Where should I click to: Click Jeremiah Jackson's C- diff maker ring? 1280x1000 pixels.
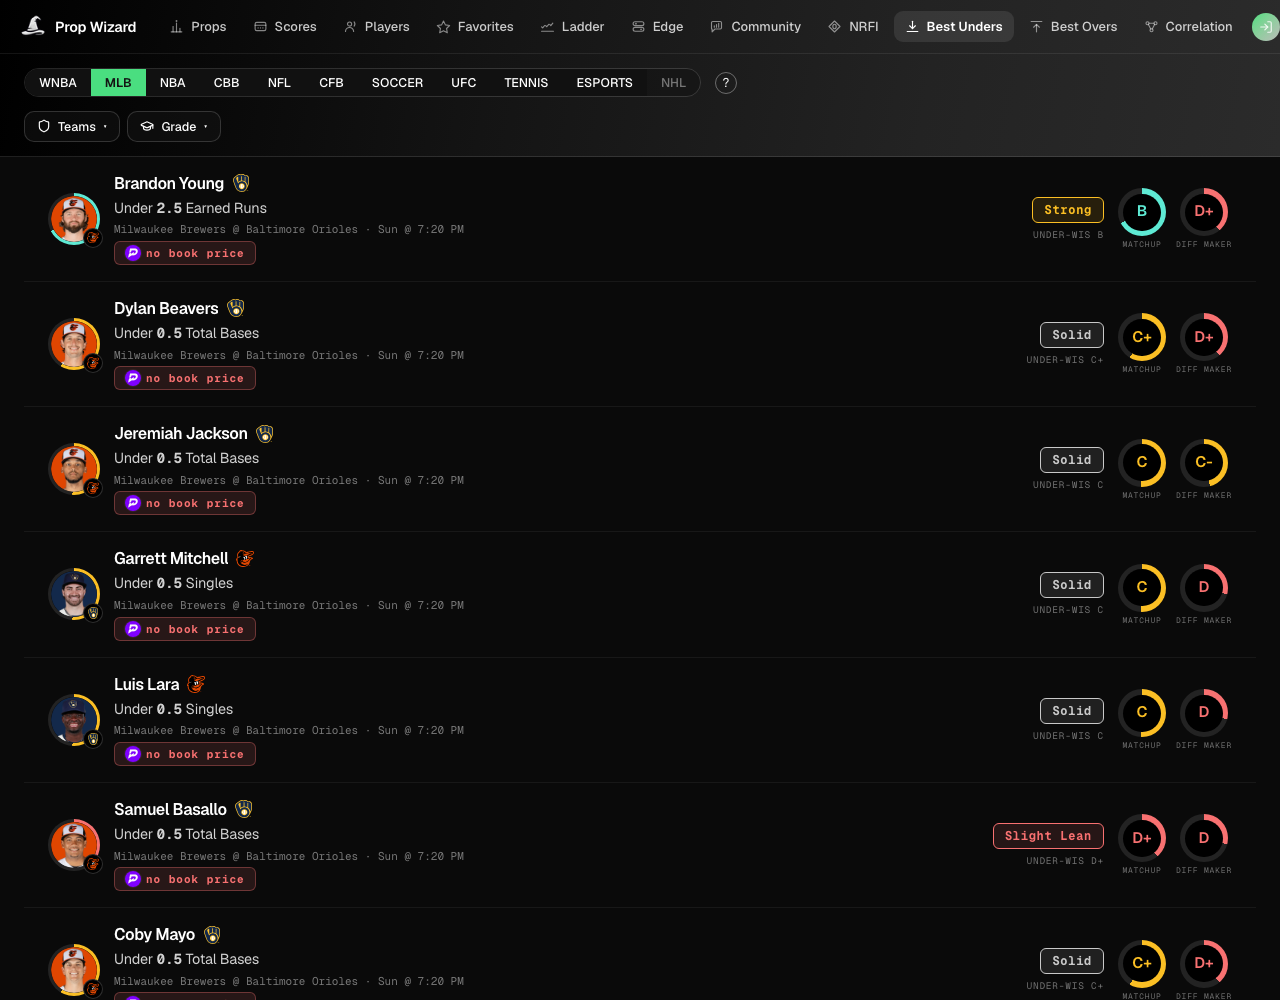pyautogui.click(x=1204, y=463)
